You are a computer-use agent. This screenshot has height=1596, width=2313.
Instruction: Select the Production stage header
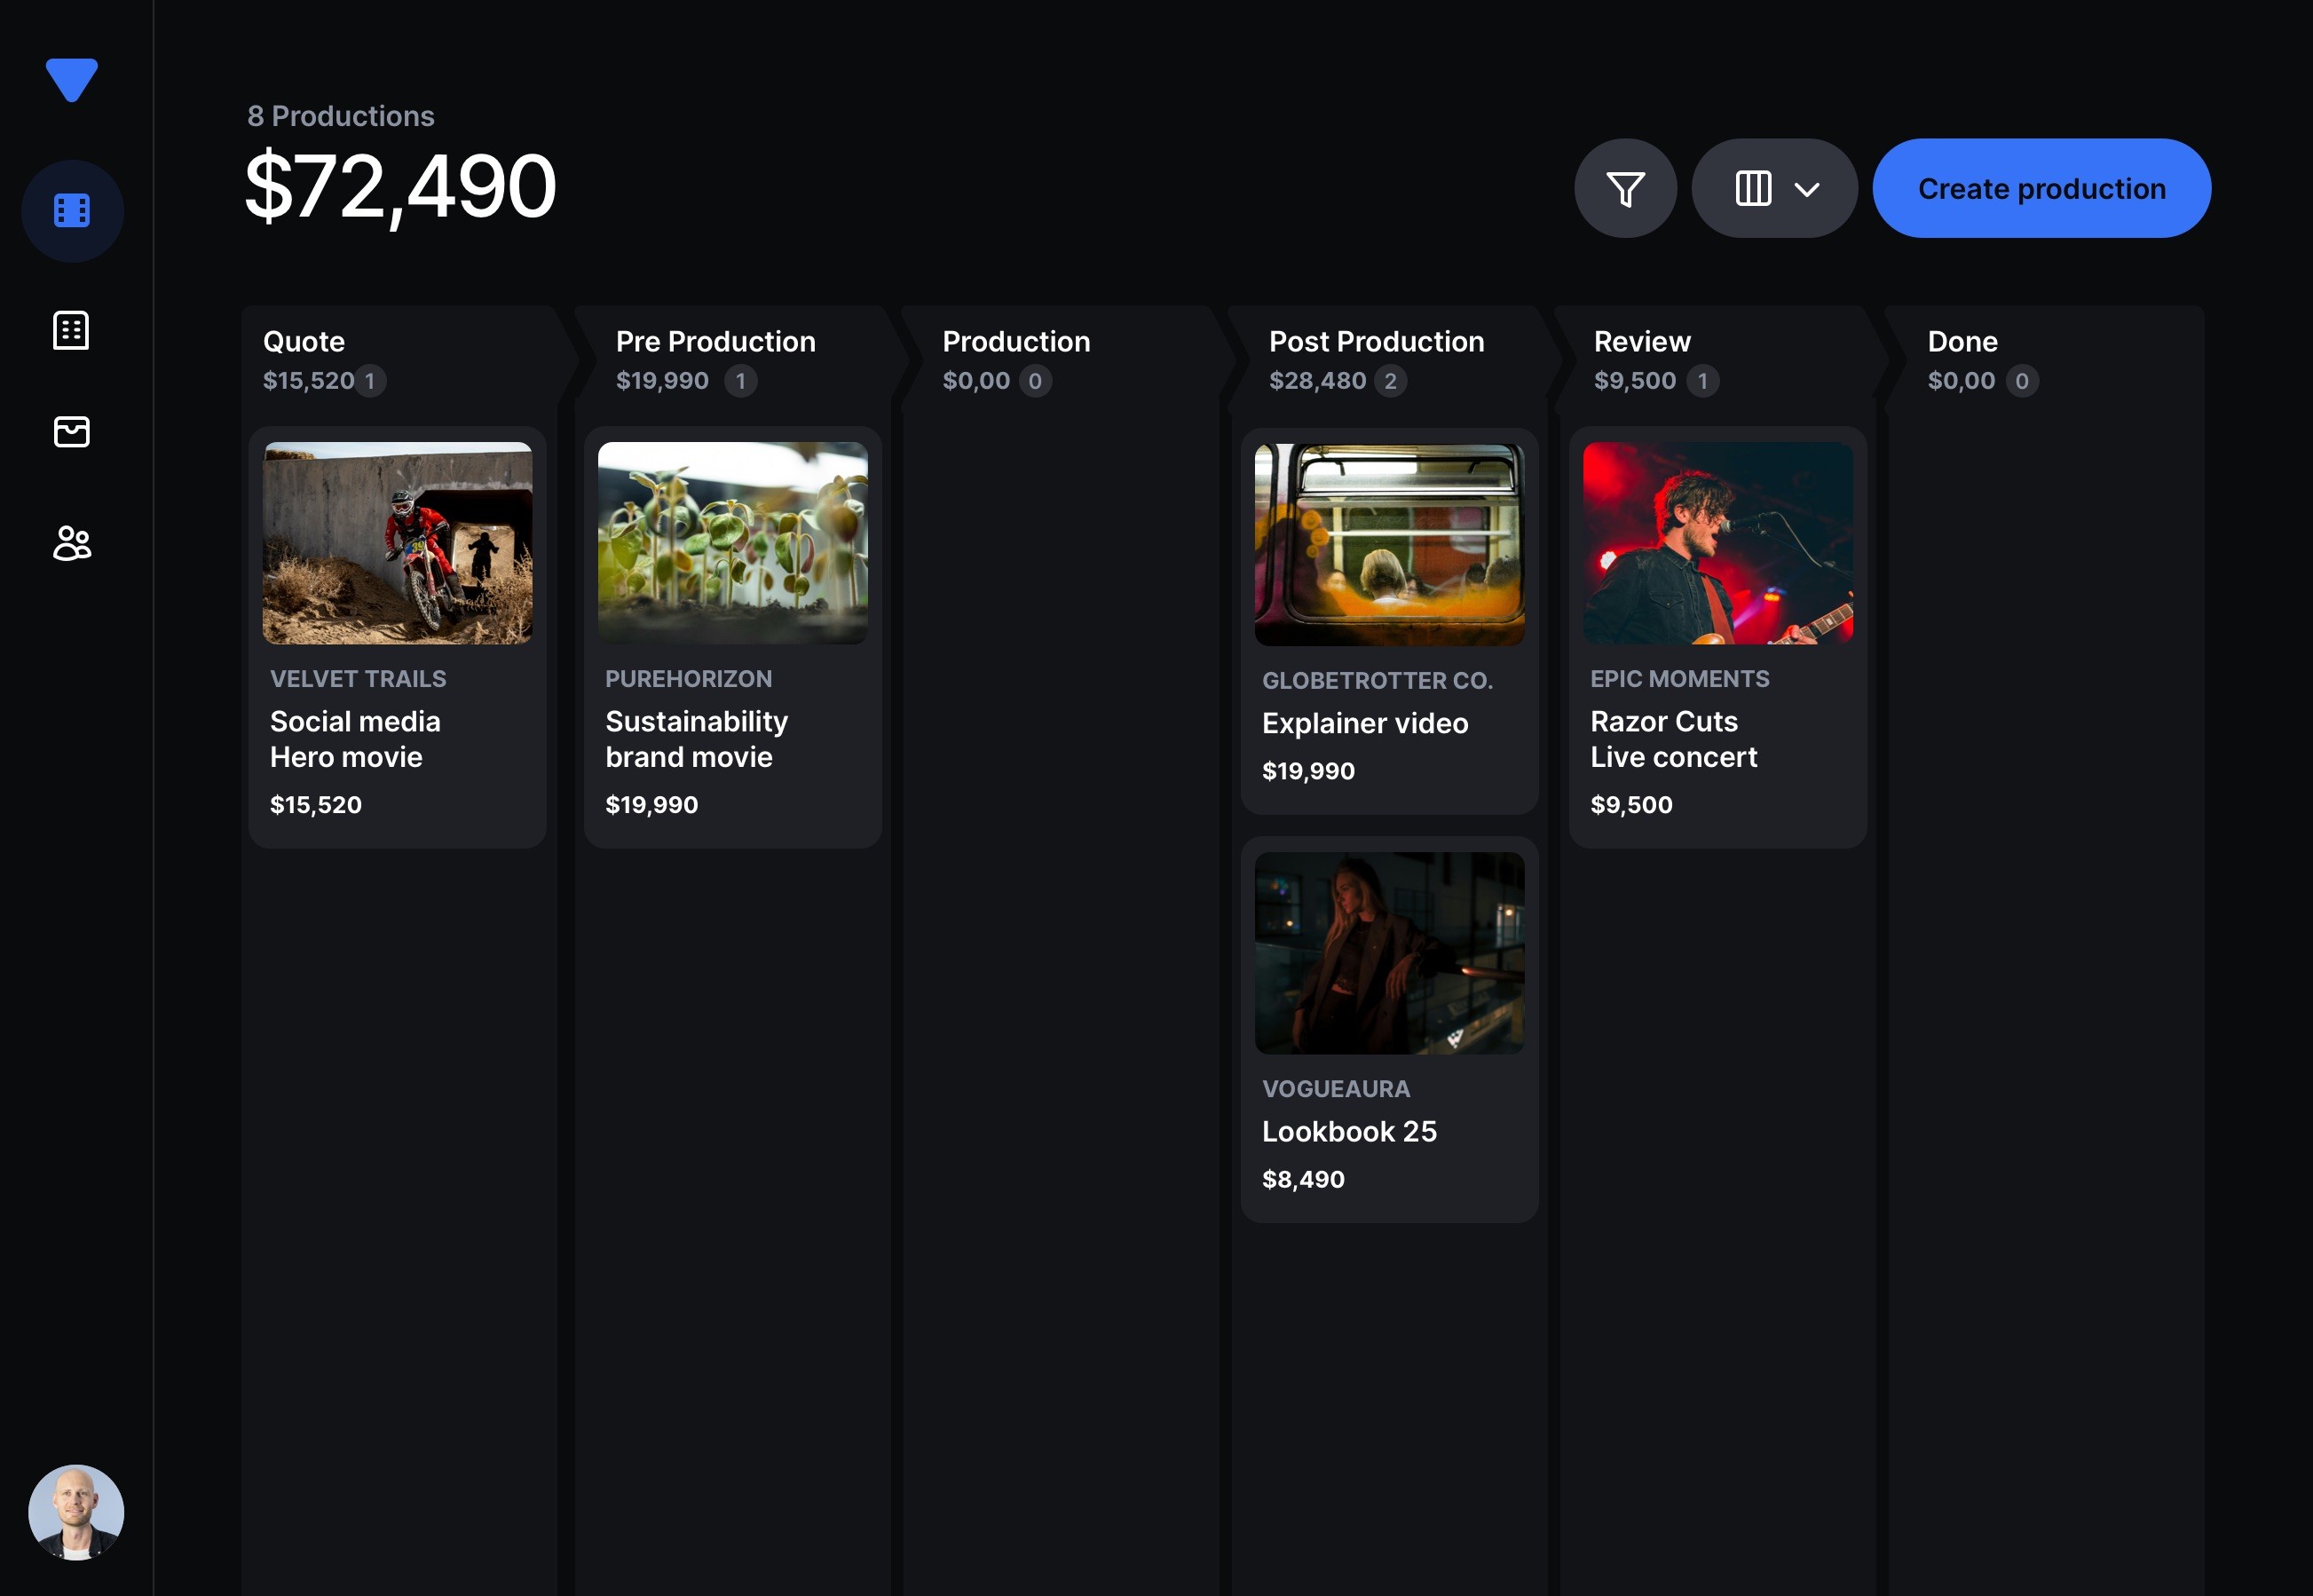pos(1016,342)
